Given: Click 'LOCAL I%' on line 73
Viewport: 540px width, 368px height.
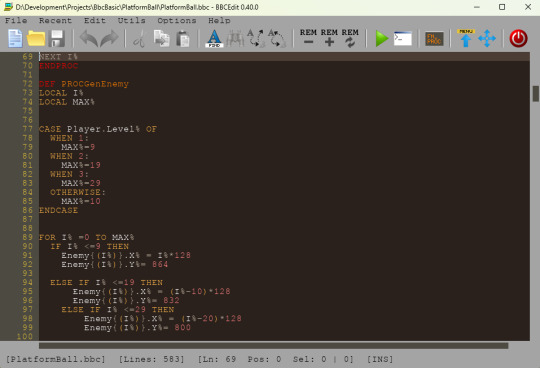Looking at the screenshot, I should [61, 93].
